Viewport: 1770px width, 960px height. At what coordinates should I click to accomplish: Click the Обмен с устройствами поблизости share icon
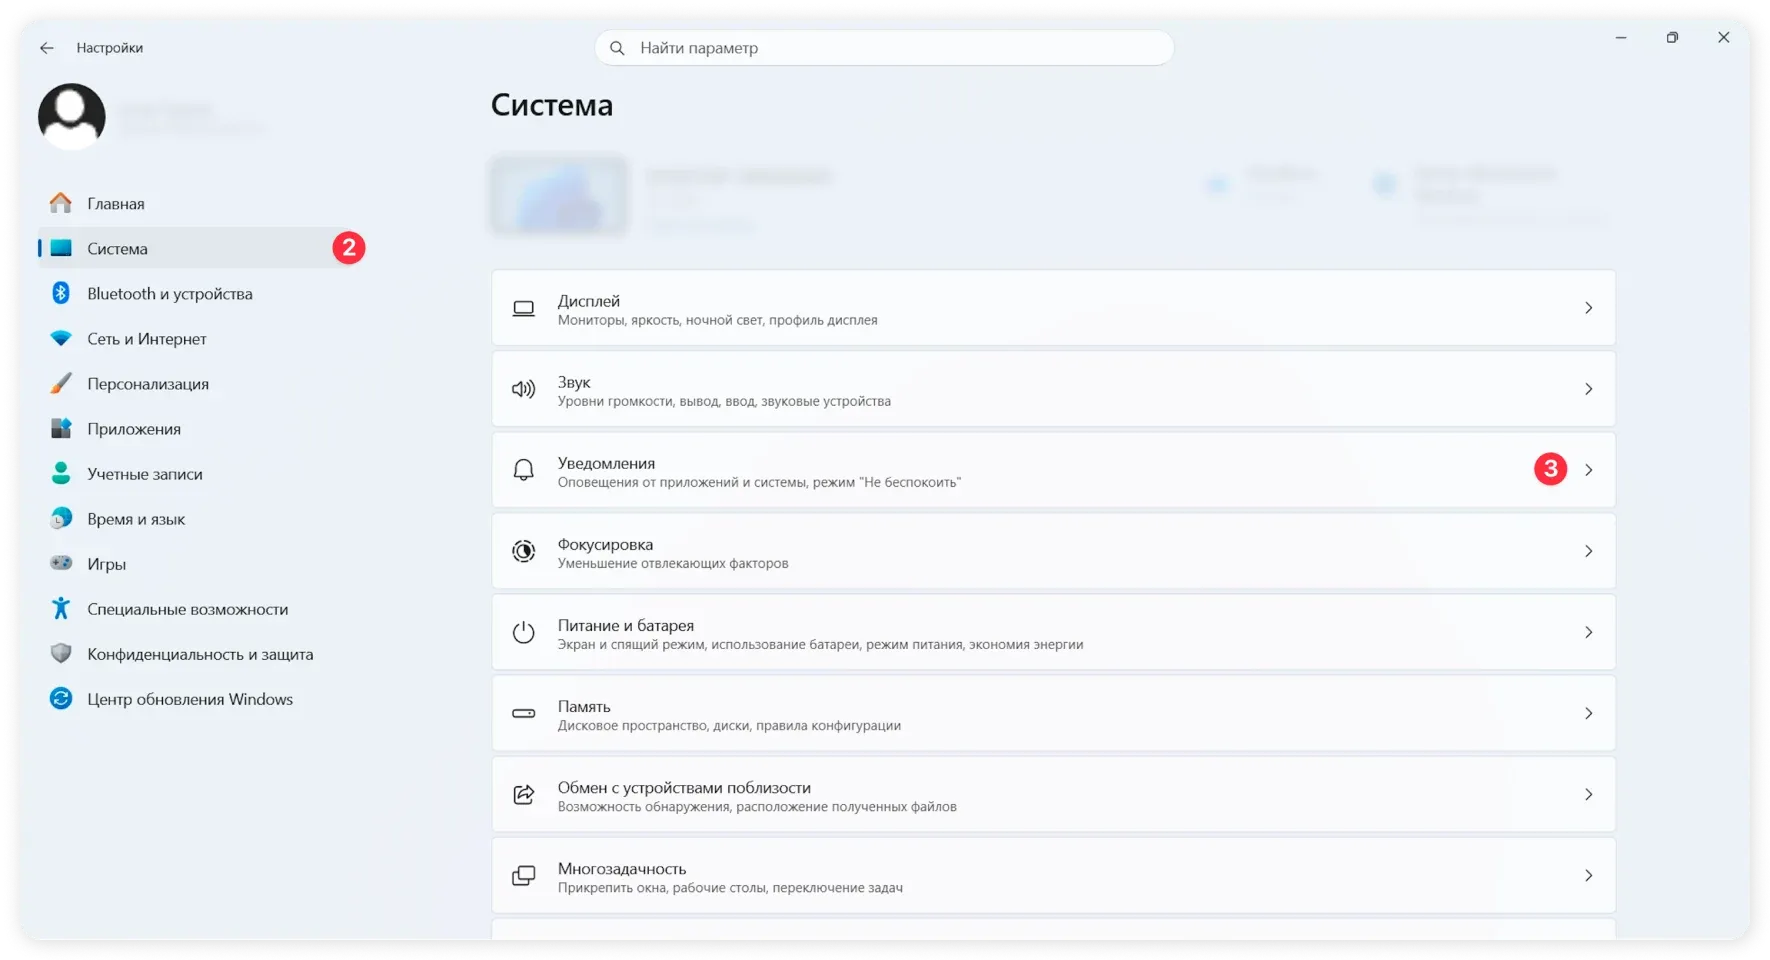pos(523,794)
